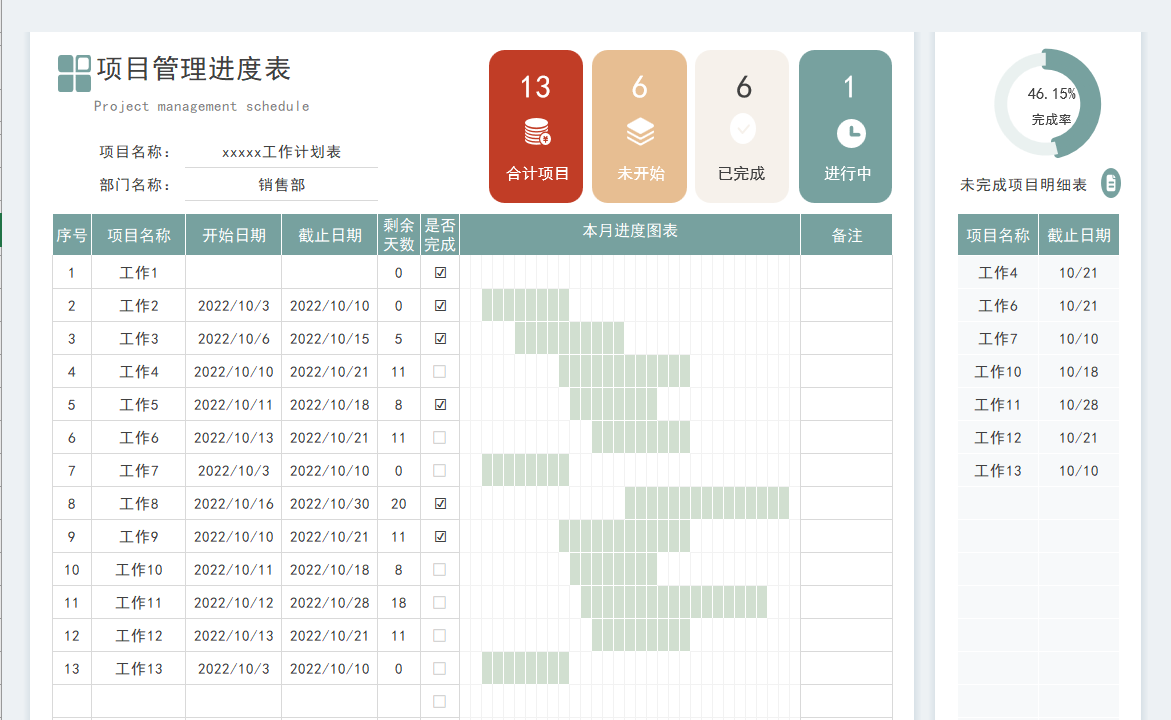1171x720 pixels.
Task: Click the 备注 column header
Action: tap(847, 235)
